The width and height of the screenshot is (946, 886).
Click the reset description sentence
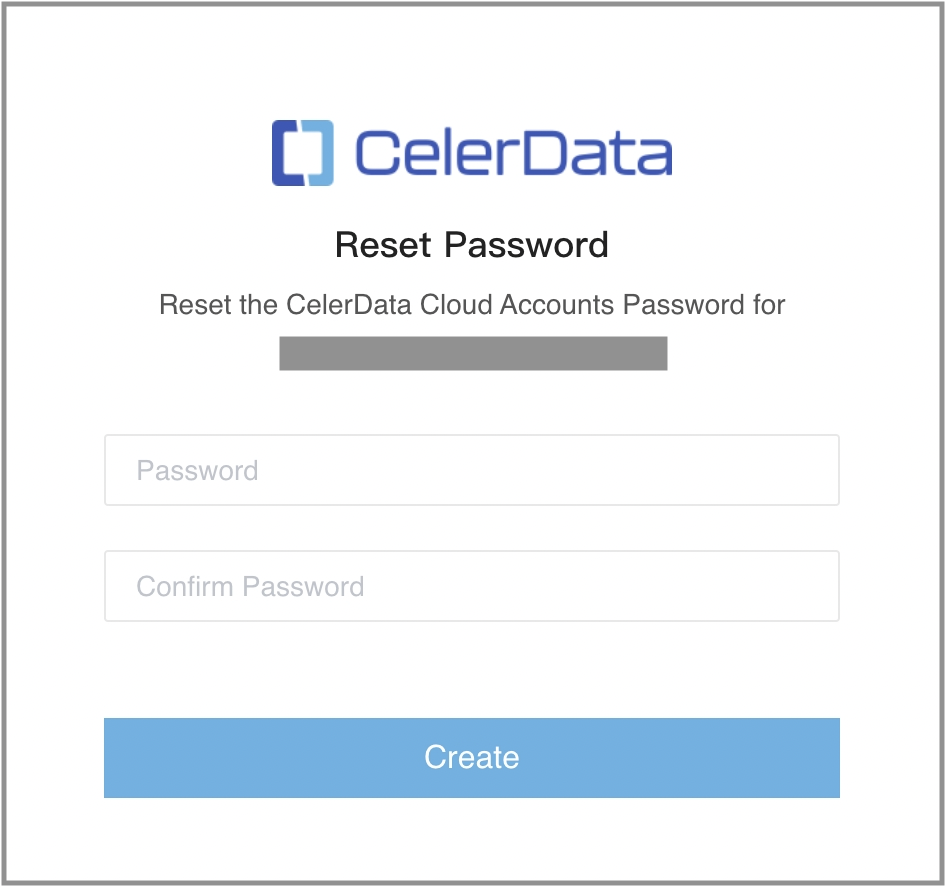(x=472, y=304)
